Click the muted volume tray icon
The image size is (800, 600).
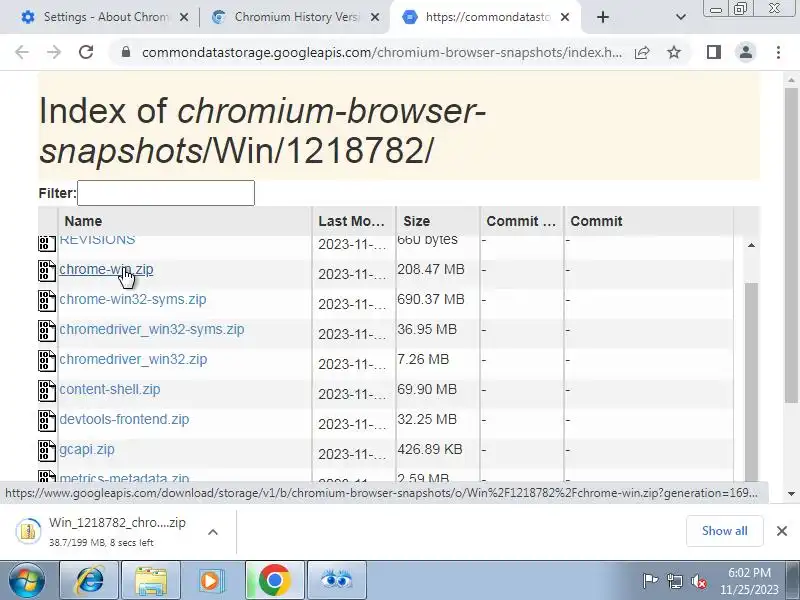698,581
